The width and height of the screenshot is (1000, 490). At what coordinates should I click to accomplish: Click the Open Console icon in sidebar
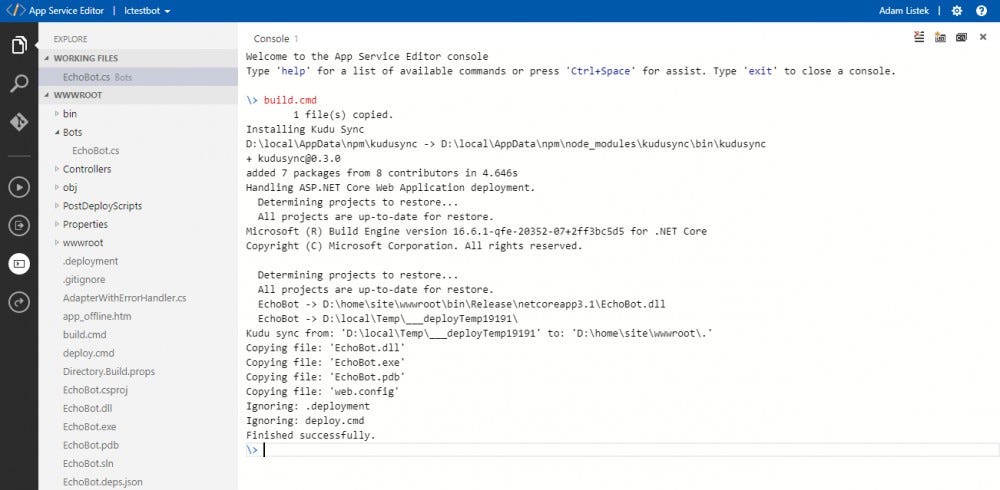pyautogui.click(x=18, y=264)
